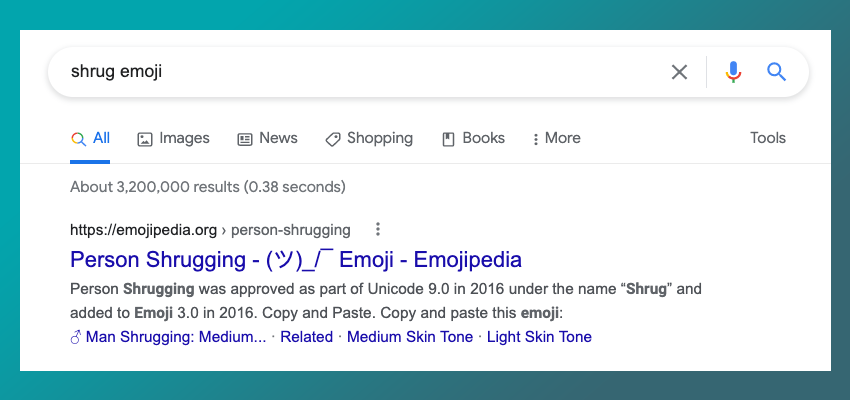Select the Books results tab
This screenshot has width=850, height=400.
(x=474, y=138)
